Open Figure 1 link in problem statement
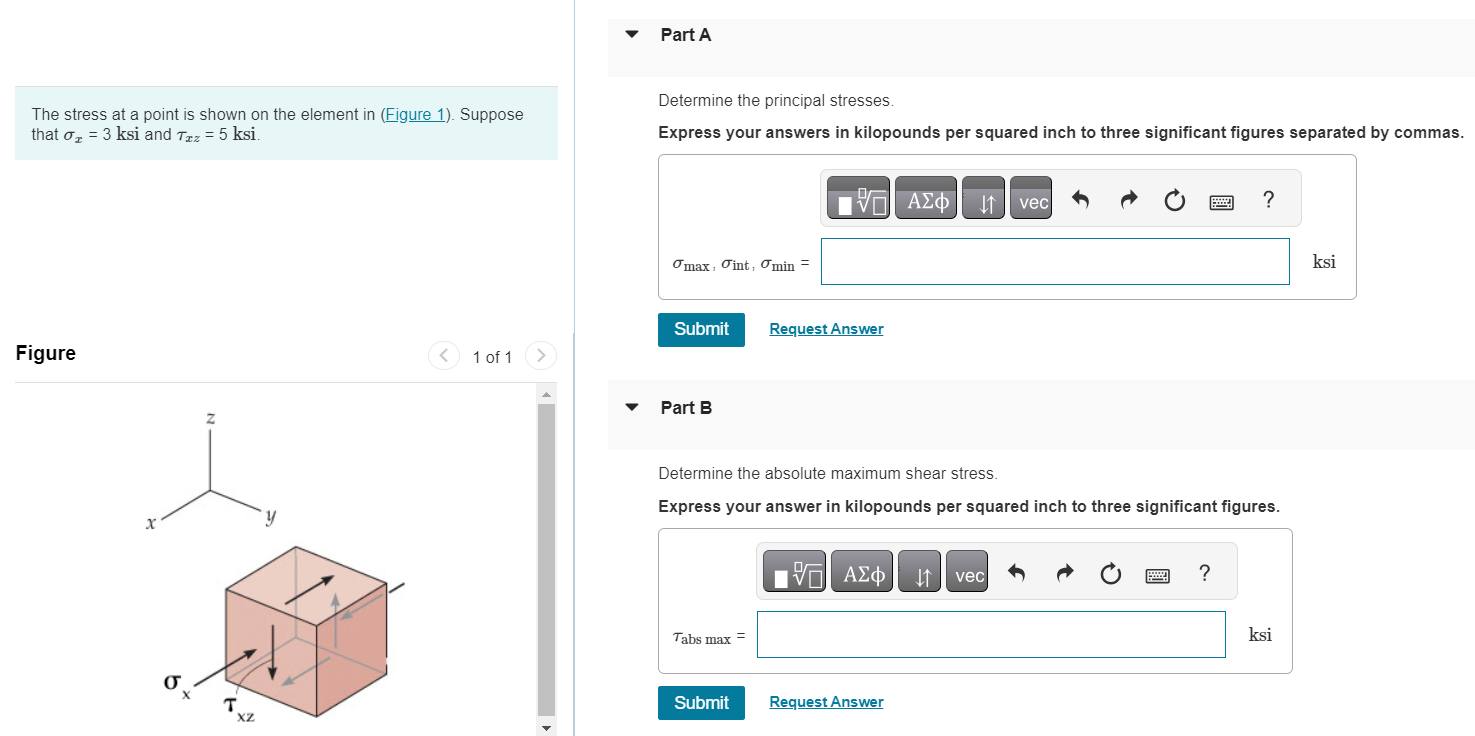The image size is (1475, 736). click(414, 113)
